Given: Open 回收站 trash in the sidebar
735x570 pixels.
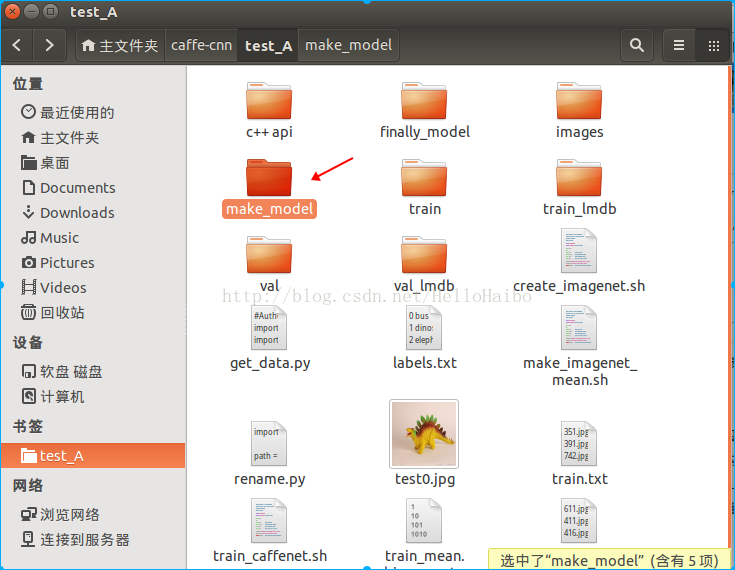Looking at the screenshot, I should click(94, 312).
